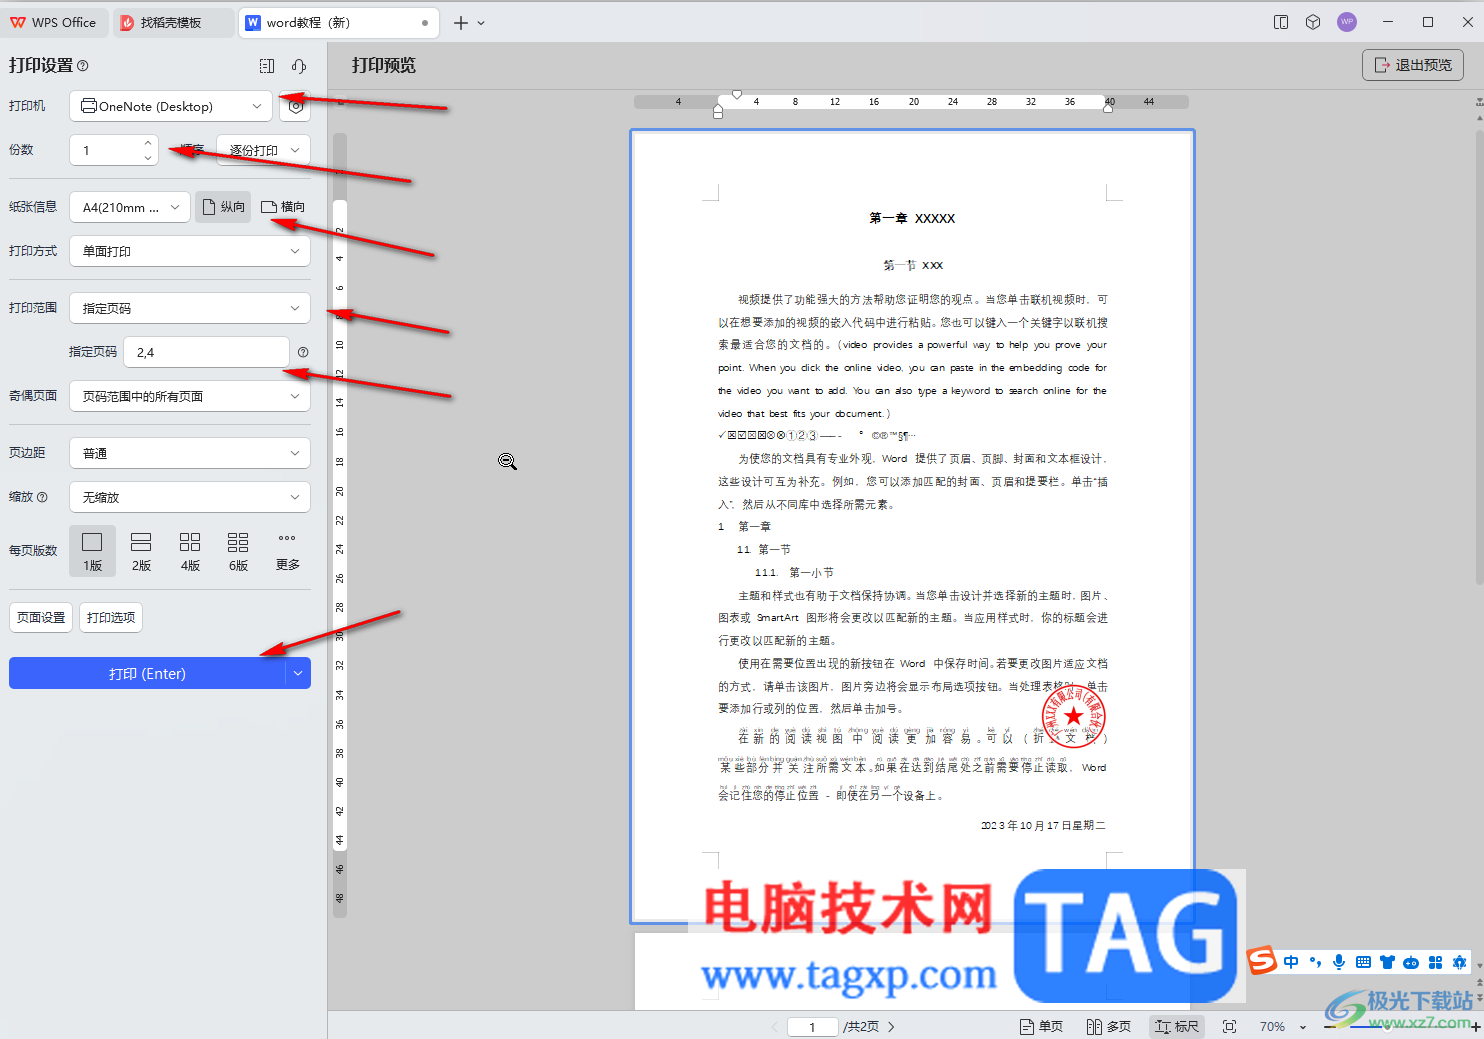The width and height of the screenshot is (1484, 1039).
Task: Decrease copies with down stepper arrow
Action: [148, 157]
